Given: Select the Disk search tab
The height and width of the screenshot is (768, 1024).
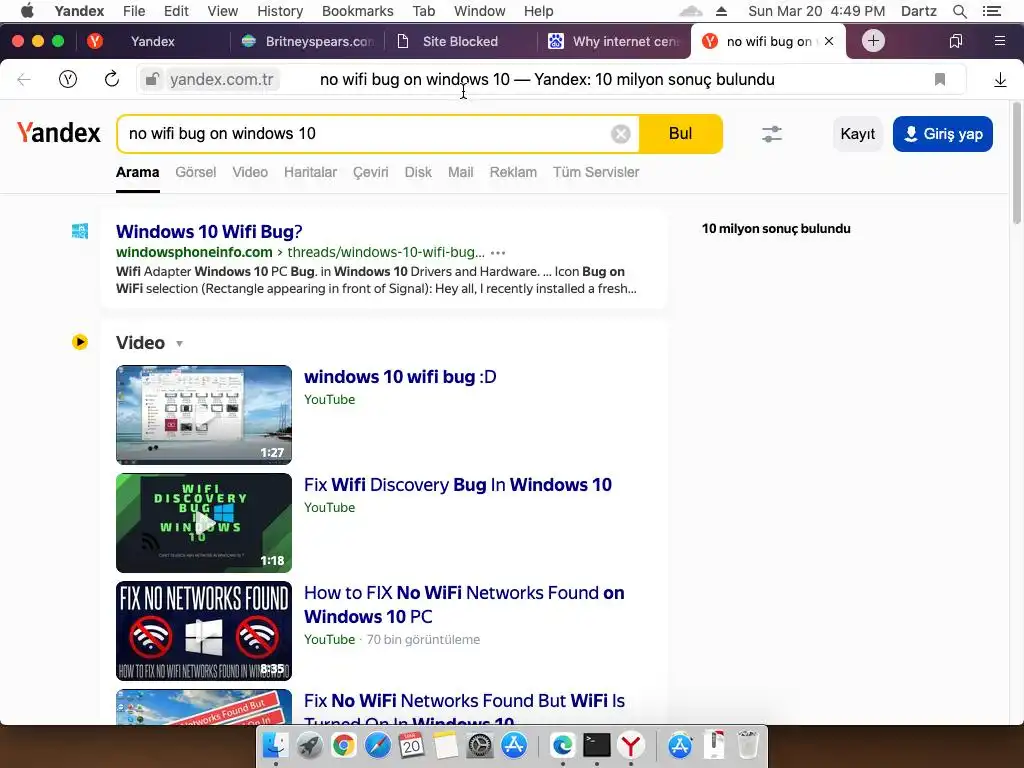Looking at the screenshot, I should 418,172.
